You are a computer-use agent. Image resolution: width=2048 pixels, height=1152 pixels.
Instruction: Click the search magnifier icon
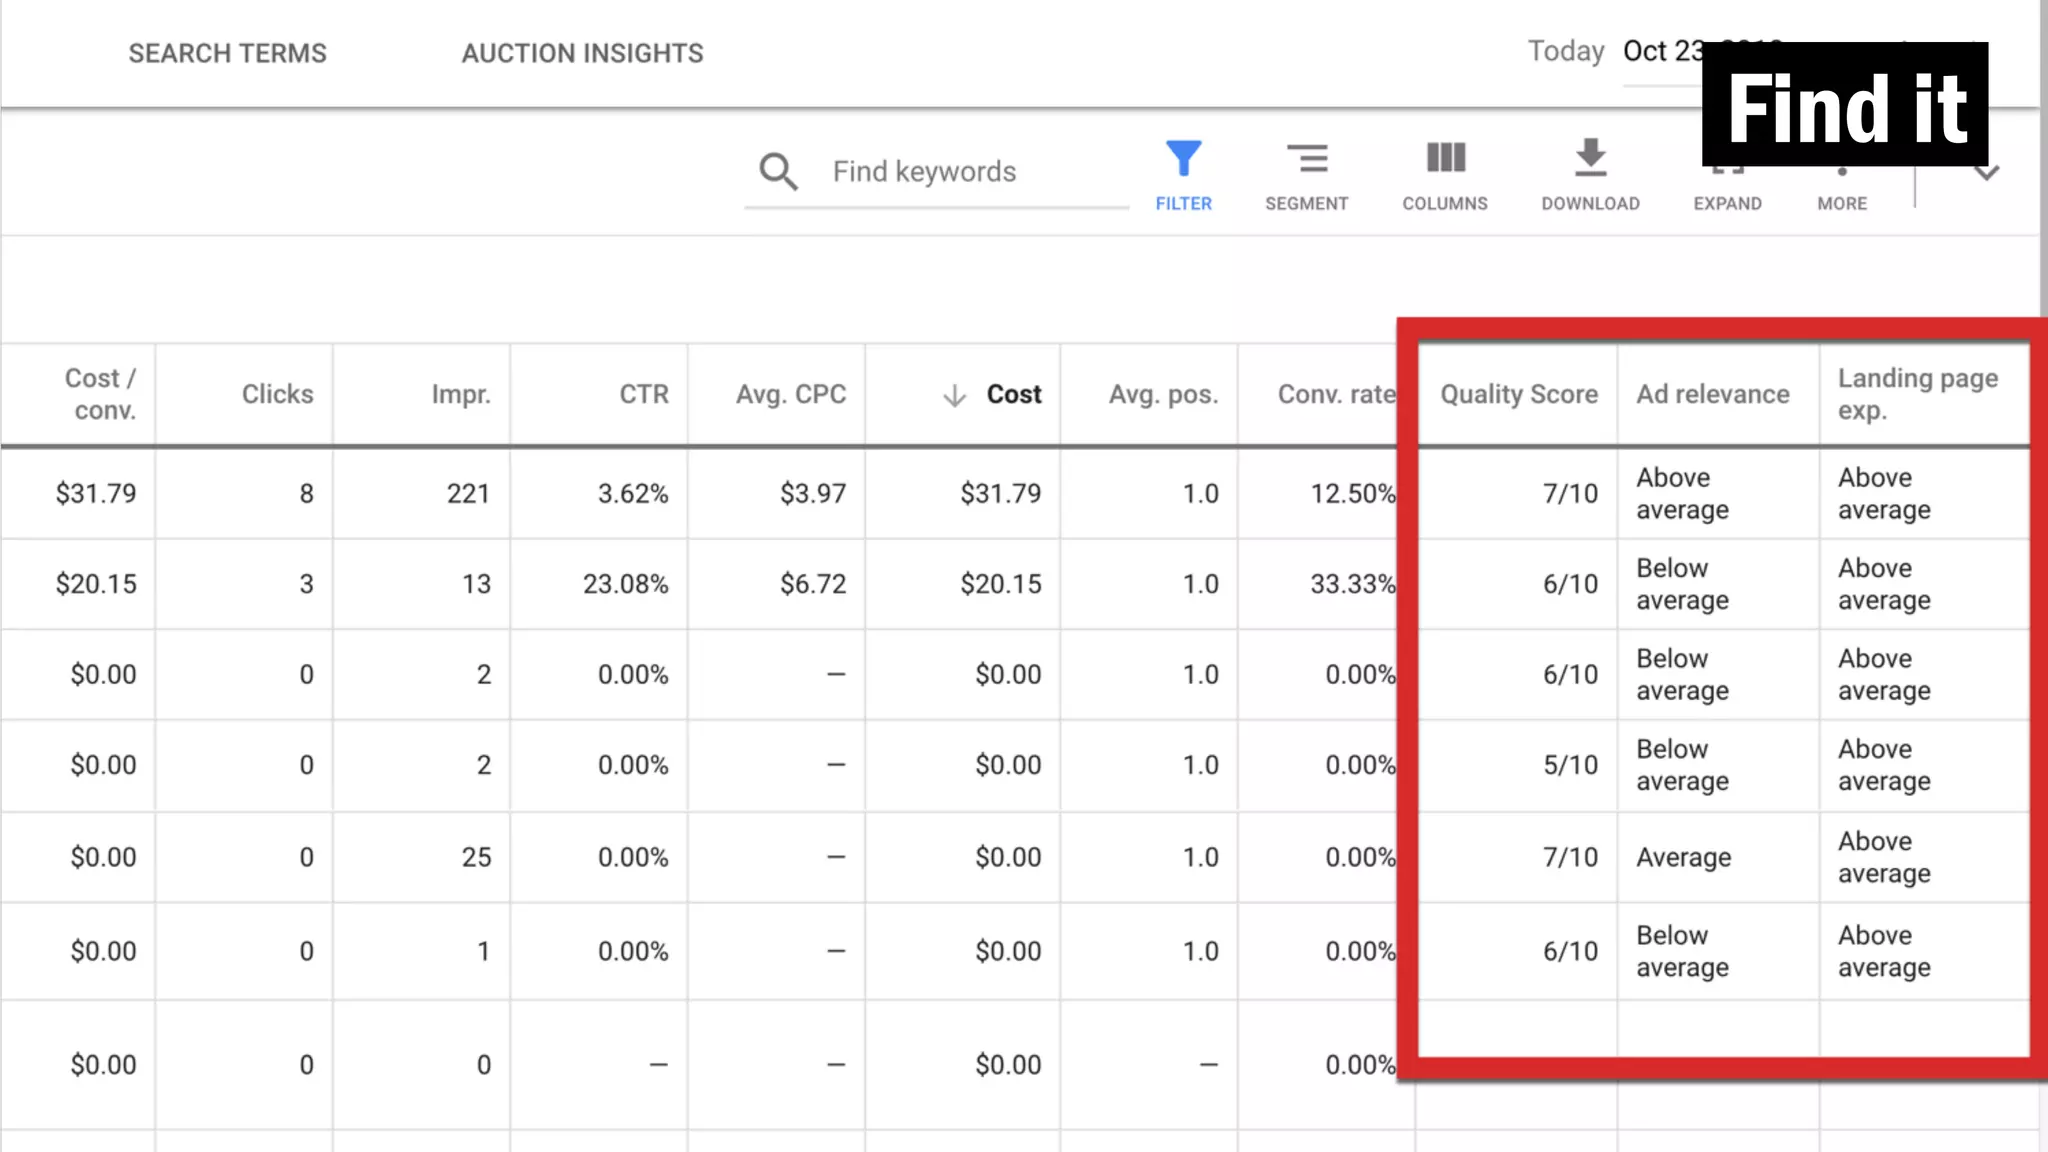click(x=778, y=172)
